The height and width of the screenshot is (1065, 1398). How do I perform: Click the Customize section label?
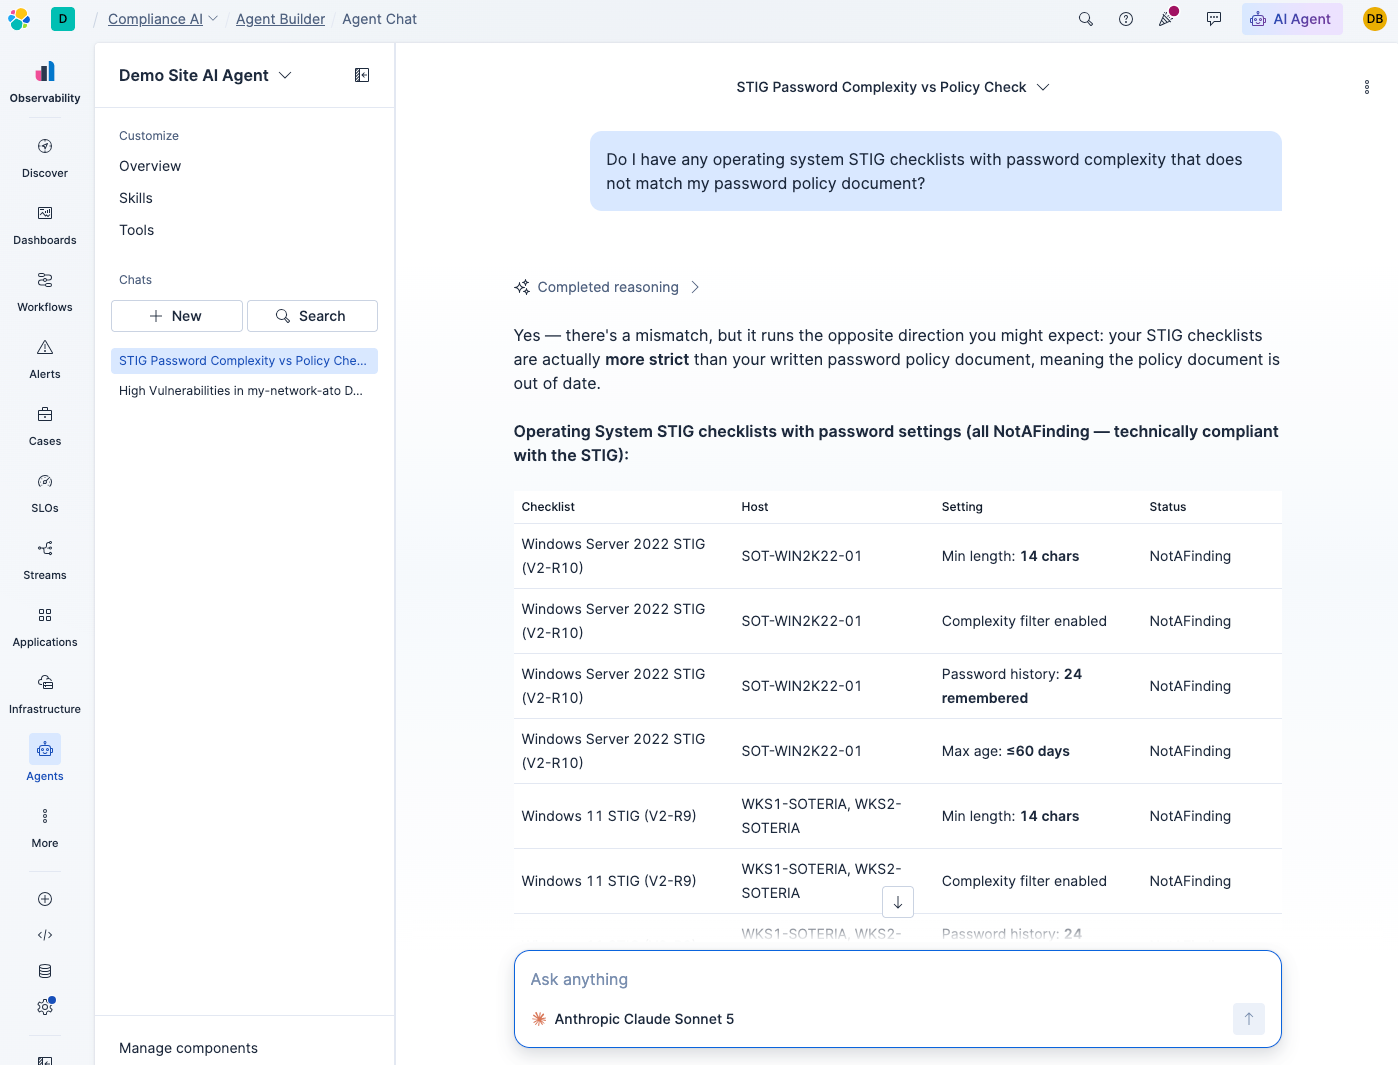[149, 136]
